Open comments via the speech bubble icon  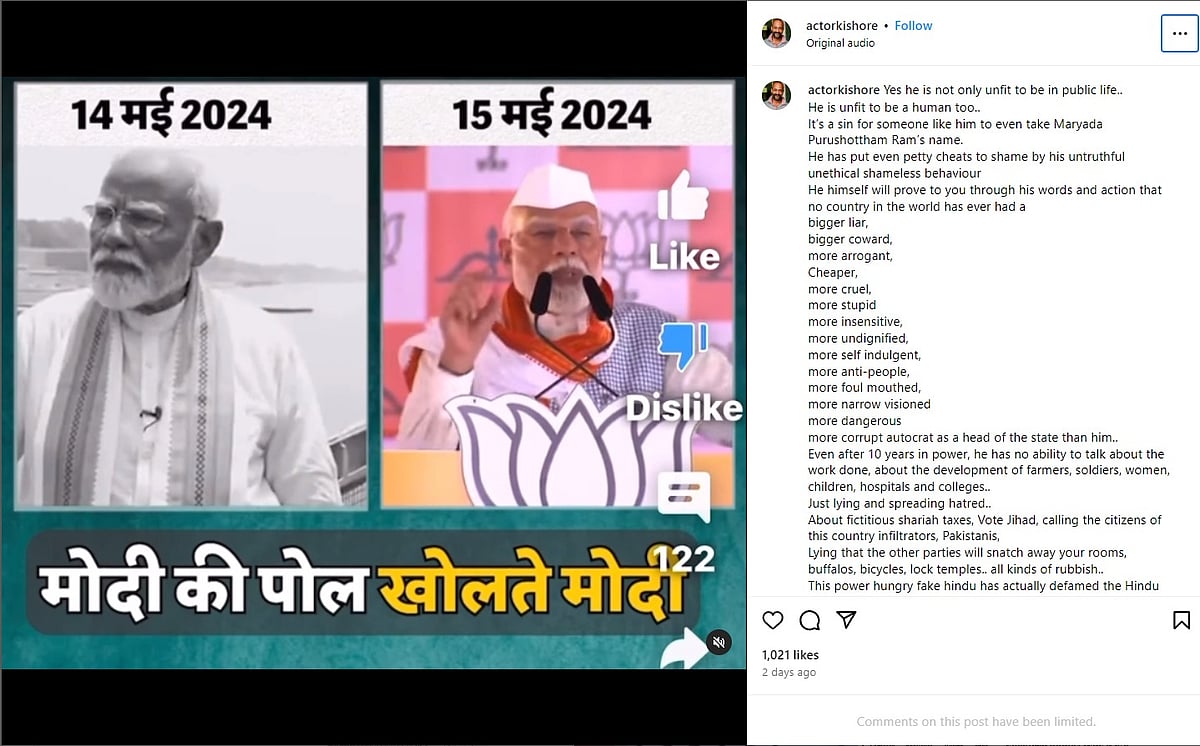pyautogui.click(x=810, y=620)
